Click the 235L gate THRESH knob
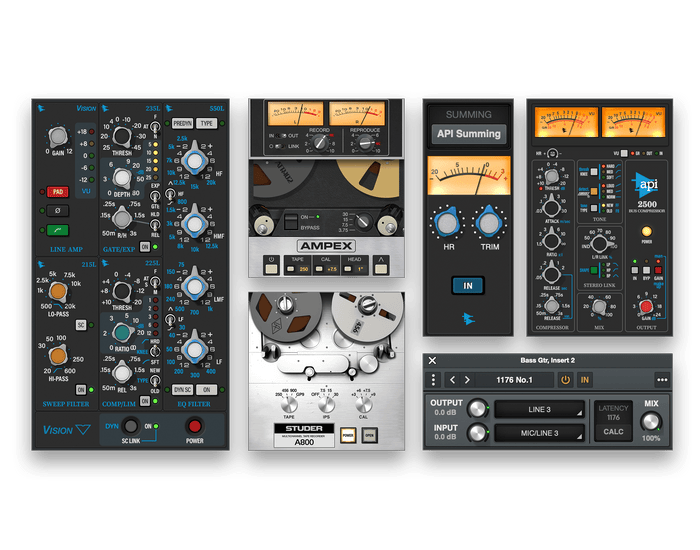This screenshot has height=550, width=700. coord(122,137)
